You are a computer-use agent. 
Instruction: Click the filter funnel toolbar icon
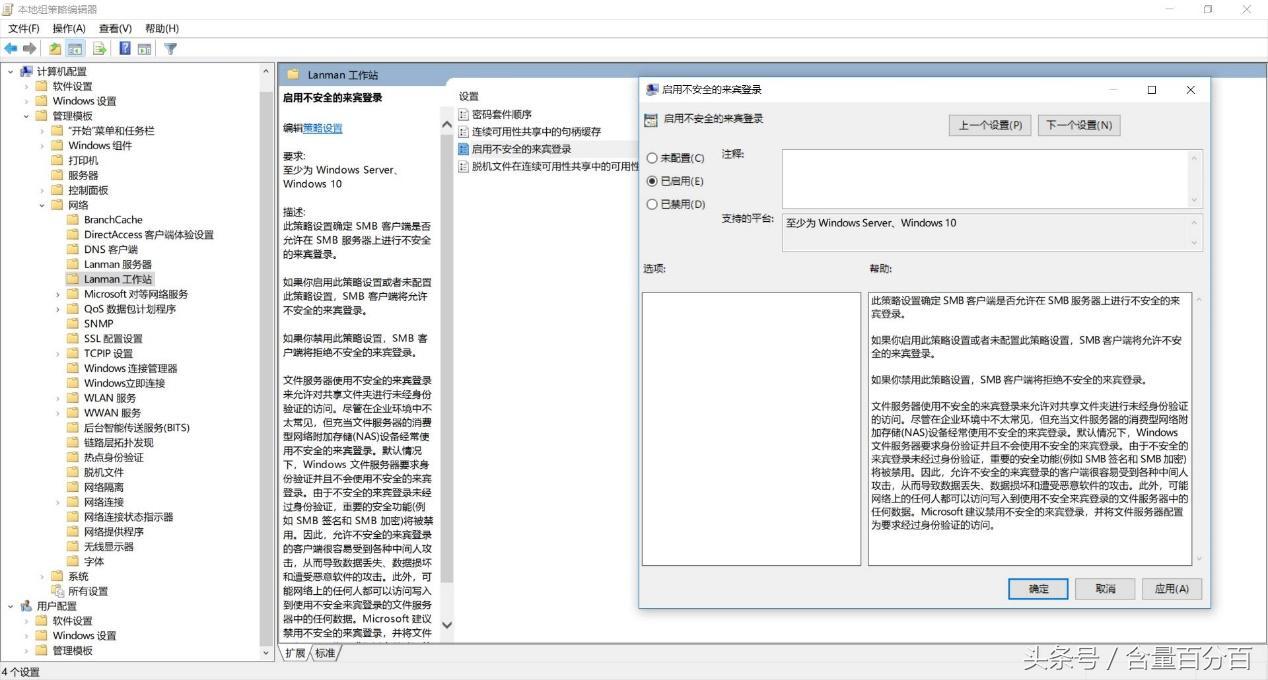[170, 48]
